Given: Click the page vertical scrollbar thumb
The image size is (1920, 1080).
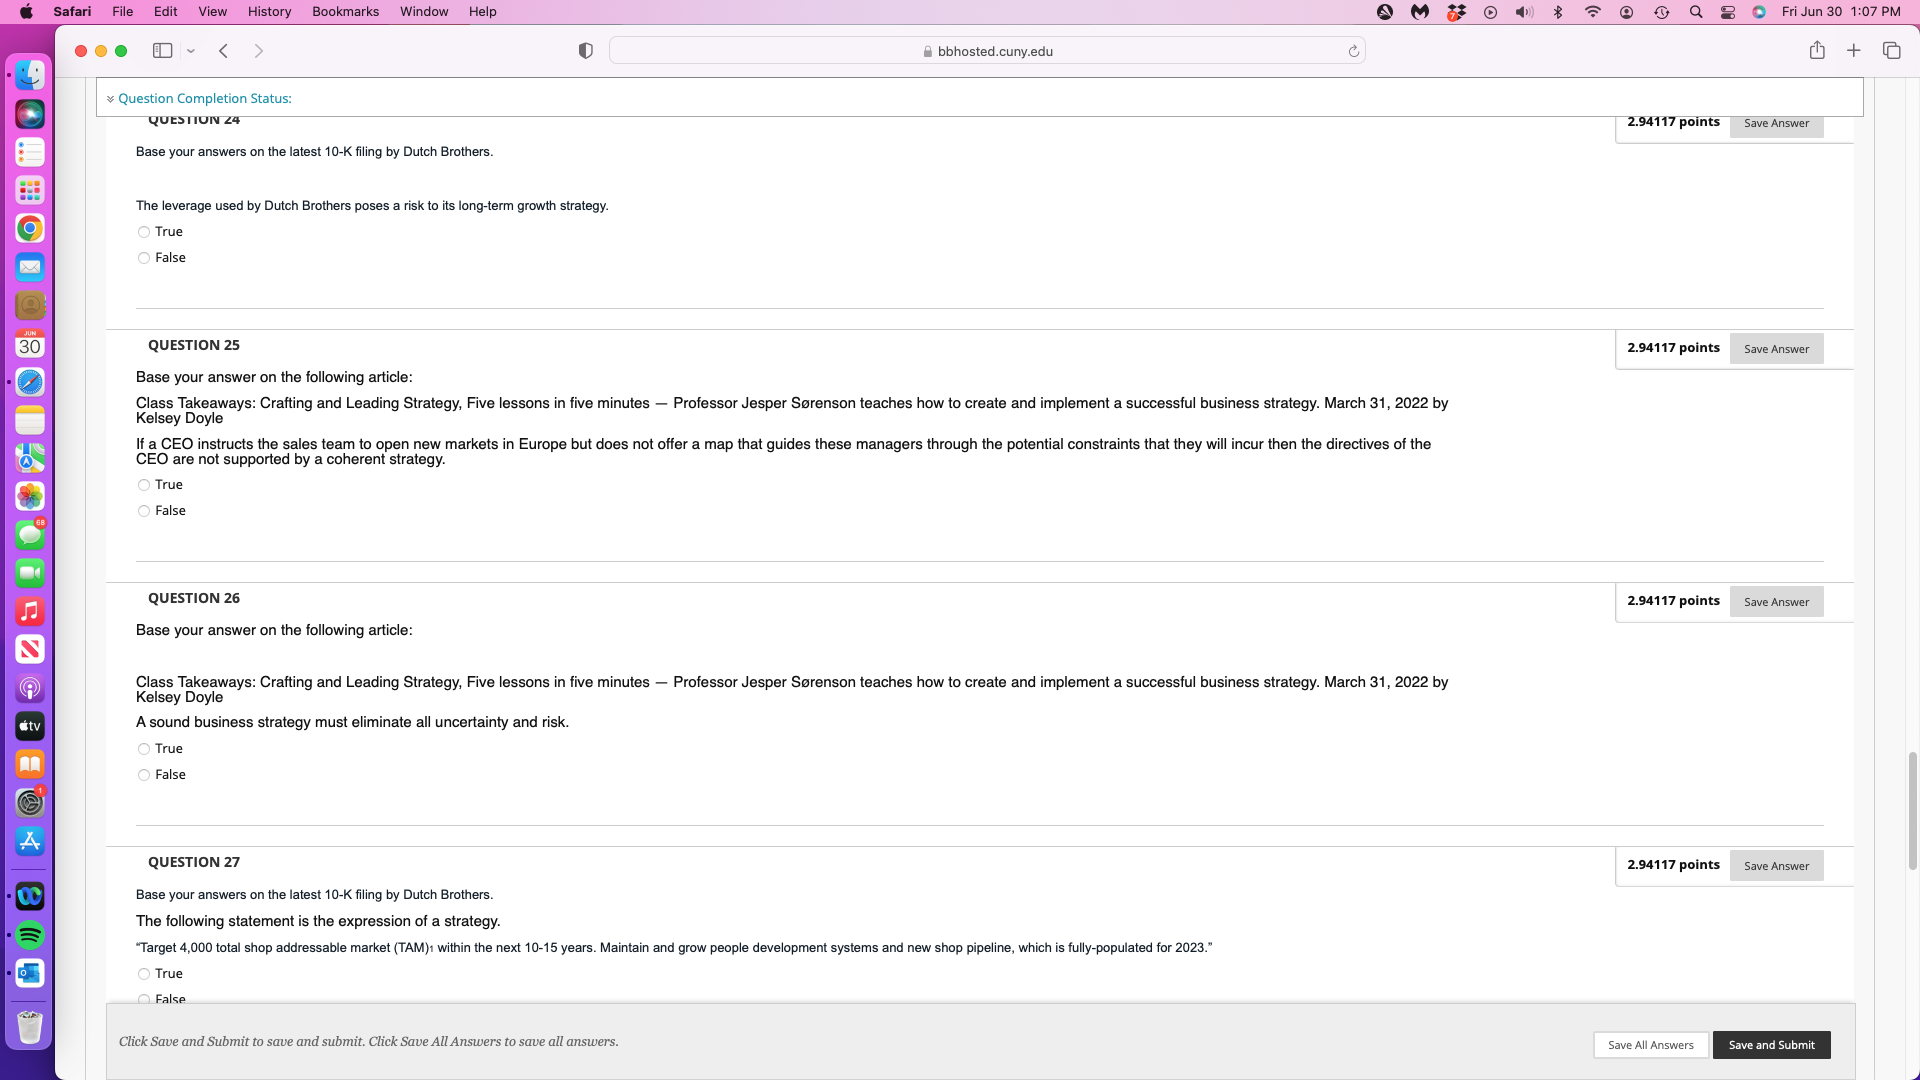Looking at the screenshot, I should pos(1913,810).
